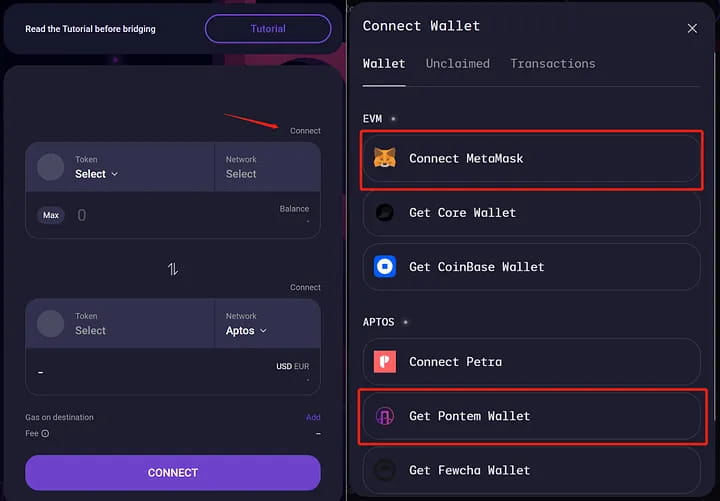
Task: Toggle currency display to EUR
Action: 301,367
